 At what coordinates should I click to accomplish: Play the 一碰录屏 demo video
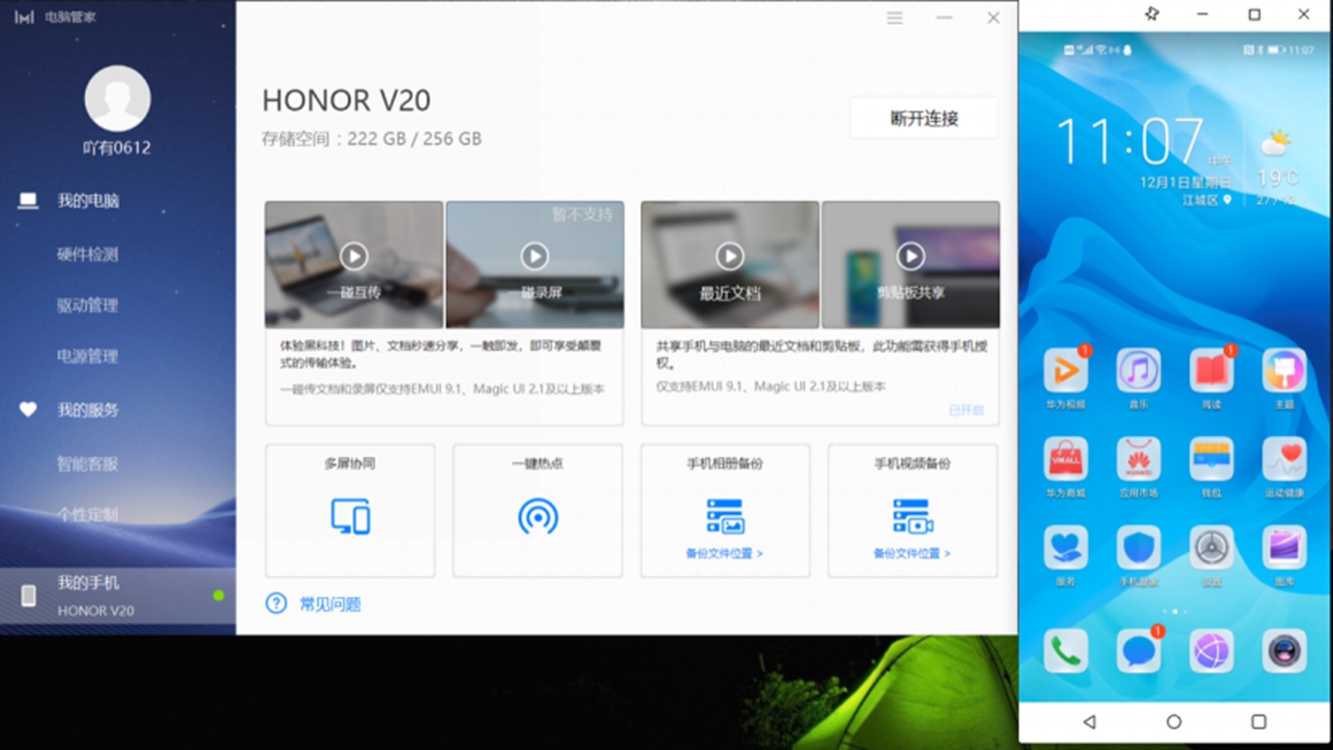point(535,256)
